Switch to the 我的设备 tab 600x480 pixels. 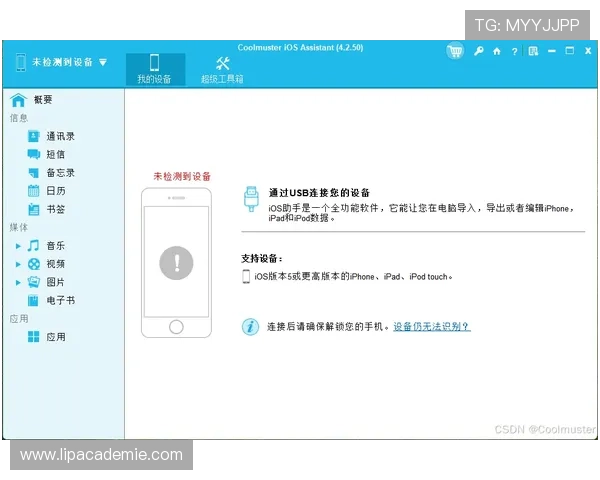coord(155,69)
